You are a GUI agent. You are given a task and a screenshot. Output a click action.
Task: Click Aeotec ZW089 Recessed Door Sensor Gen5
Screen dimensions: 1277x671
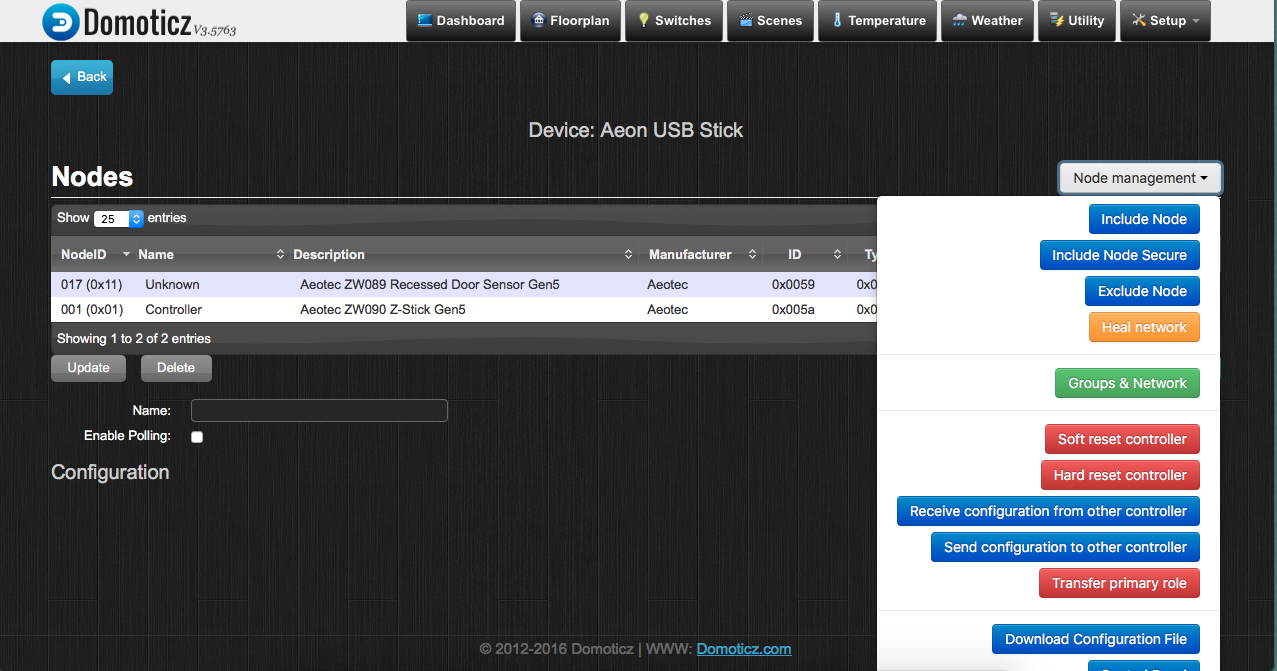pos(430,285)
